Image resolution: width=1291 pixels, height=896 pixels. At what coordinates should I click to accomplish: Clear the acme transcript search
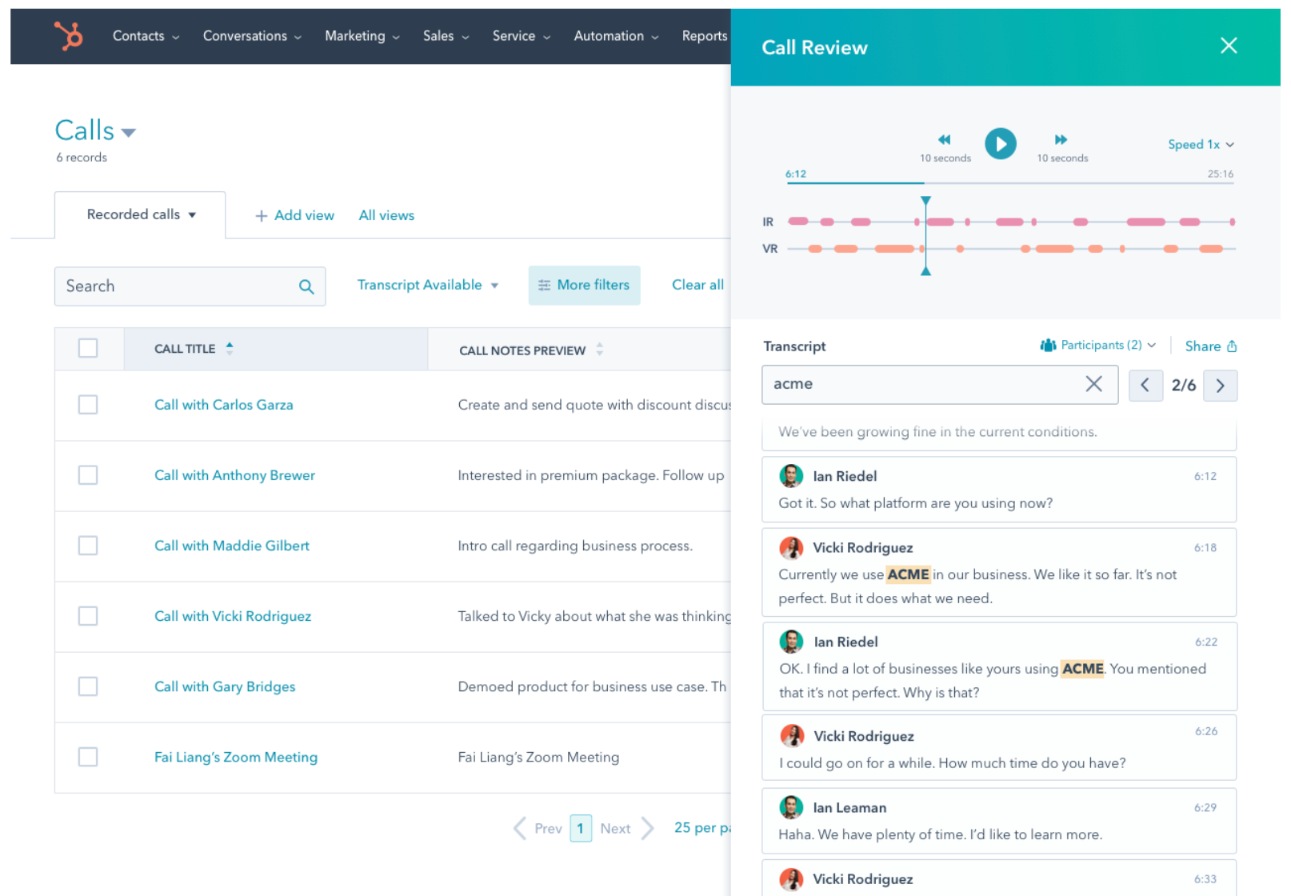tap(1094, 384)
